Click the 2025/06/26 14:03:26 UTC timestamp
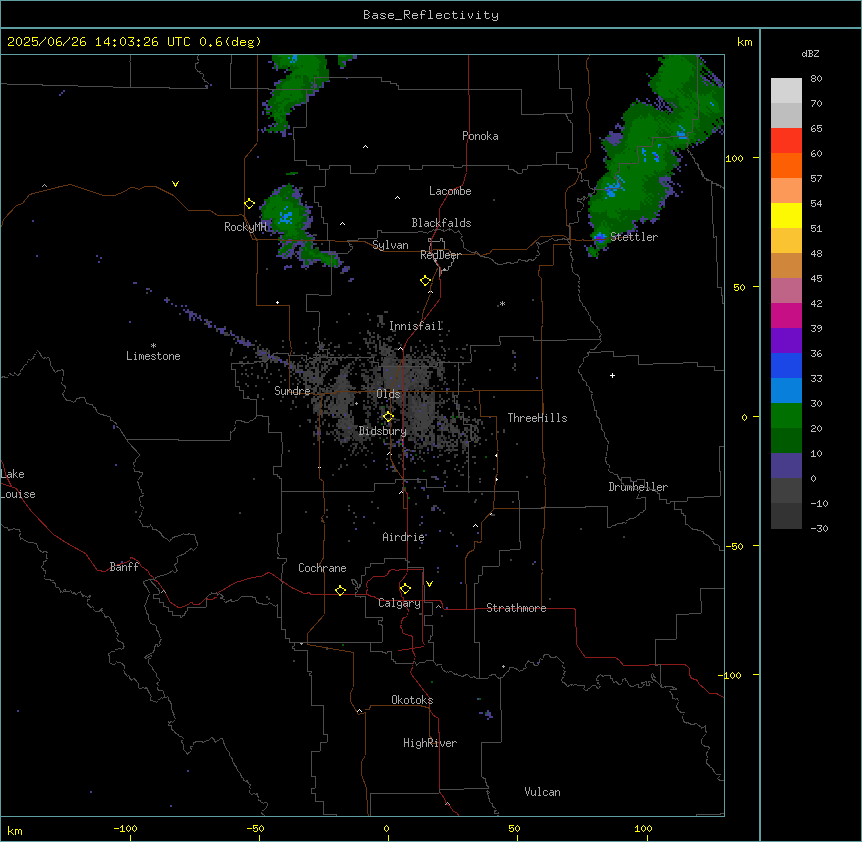Viewport: 862px width, 842px height. (99, 42)
